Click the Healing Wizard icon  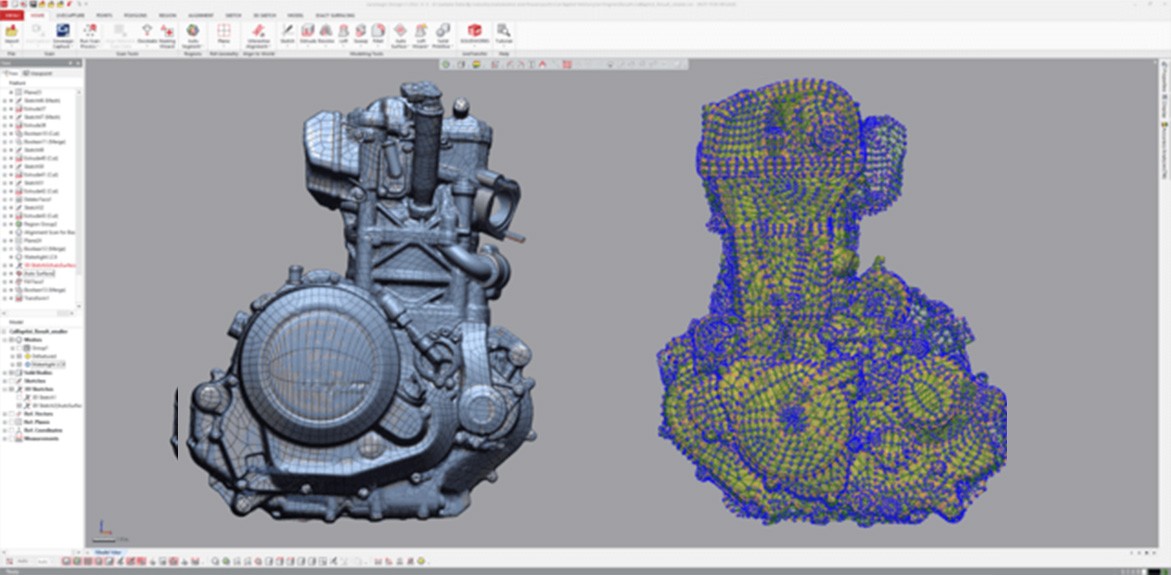[166, 32]
